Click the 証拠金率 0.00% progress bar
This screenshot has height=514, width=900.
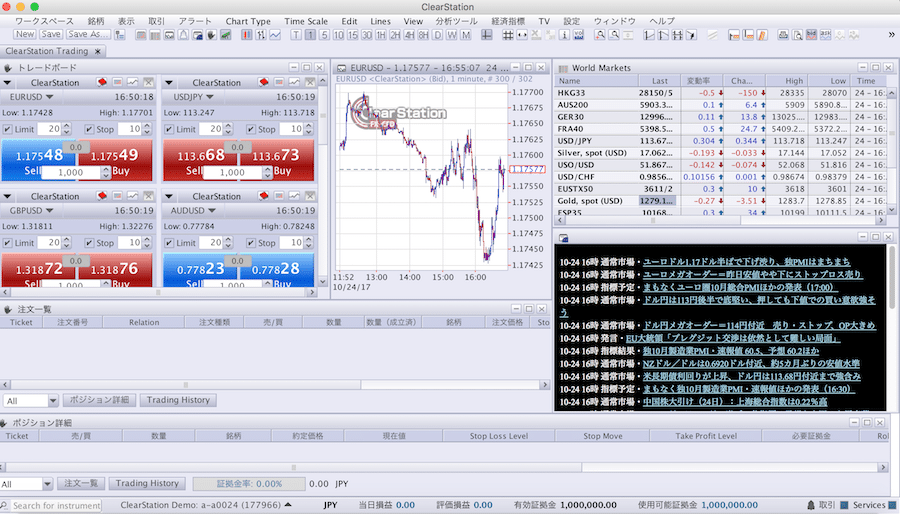(249, 484)
